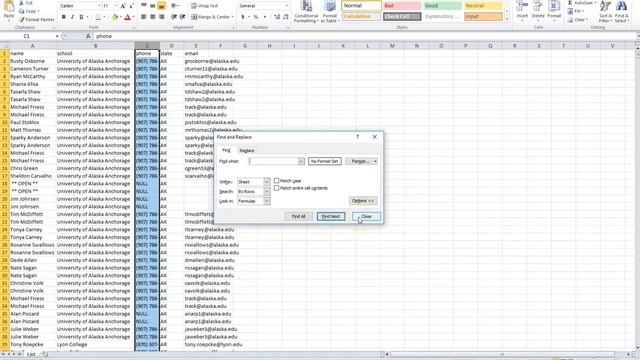Toggle Wrap Text
Image resolution: width=640 pixels, height=360 pixels.
(x=204, y=6)
